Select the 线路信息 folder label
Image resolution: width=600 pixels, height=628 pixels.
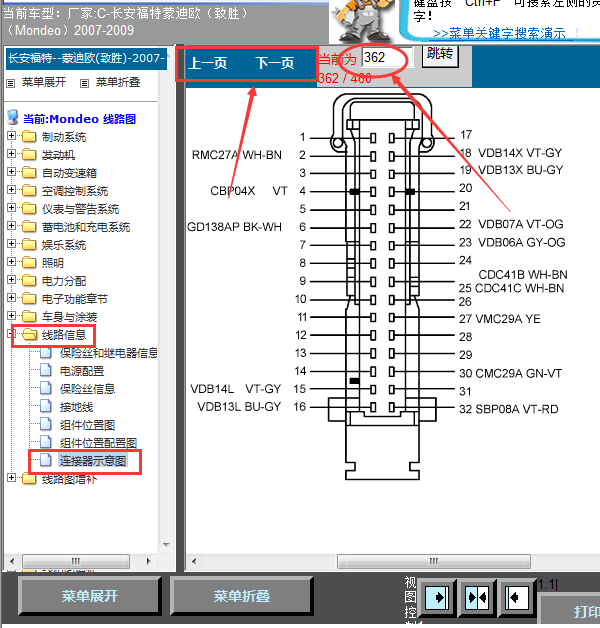pyautogui.click(x=64, y=335)
